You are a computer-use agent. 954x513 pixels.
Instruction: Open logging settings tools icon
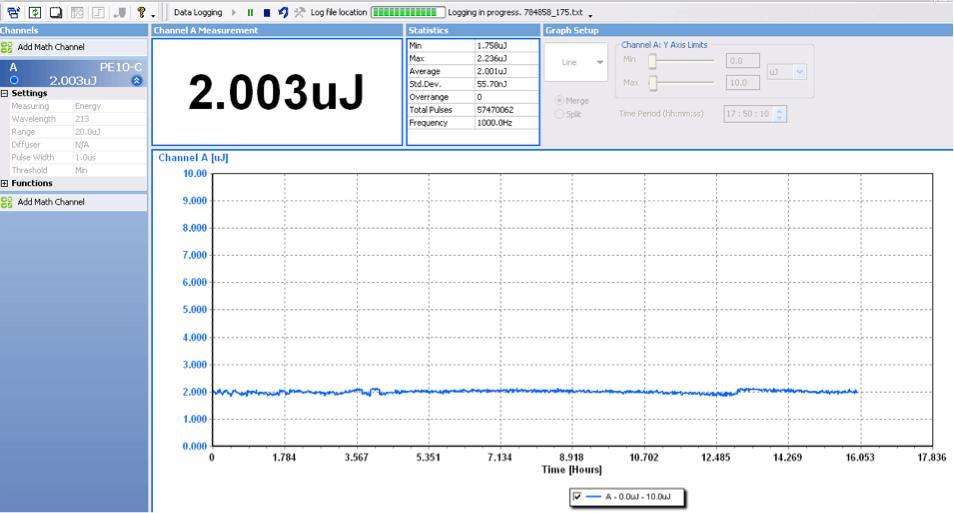point(299,12)
